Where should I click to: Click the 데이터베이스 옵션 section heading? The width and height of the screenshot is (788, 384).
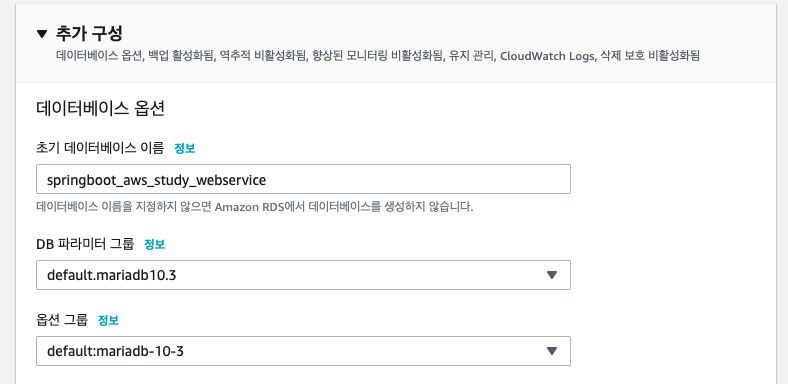101,109
